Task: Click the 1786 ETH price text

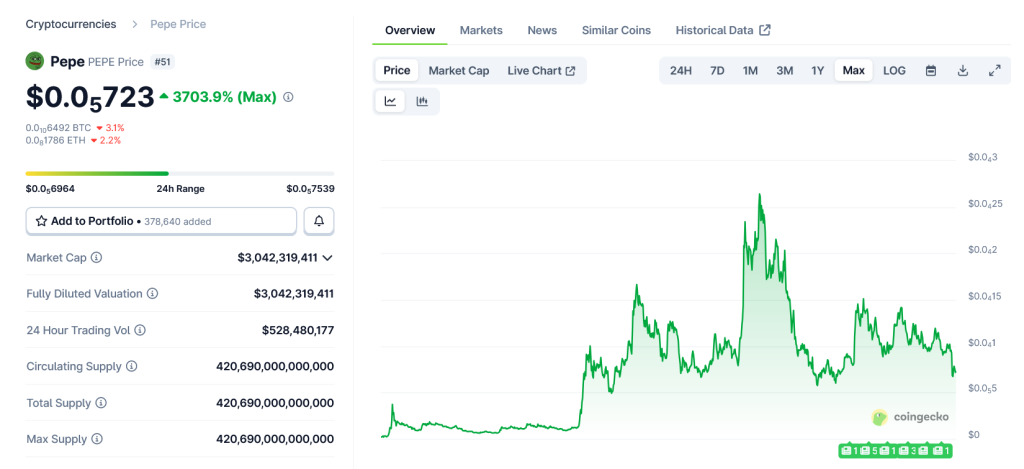Action: click(x=56, y=140)
